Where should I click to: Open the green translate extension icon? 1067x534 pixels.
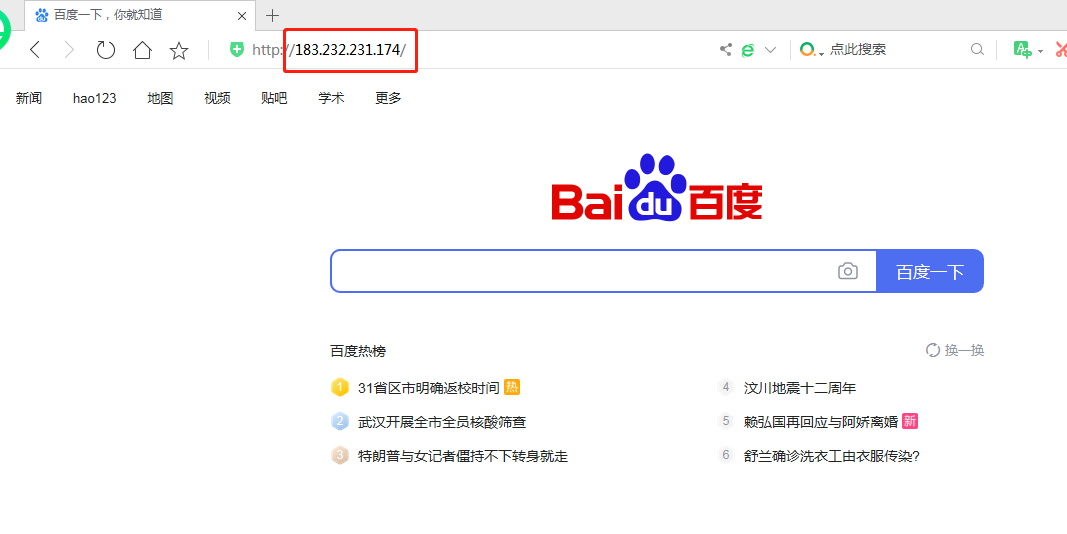[1022, 49]
